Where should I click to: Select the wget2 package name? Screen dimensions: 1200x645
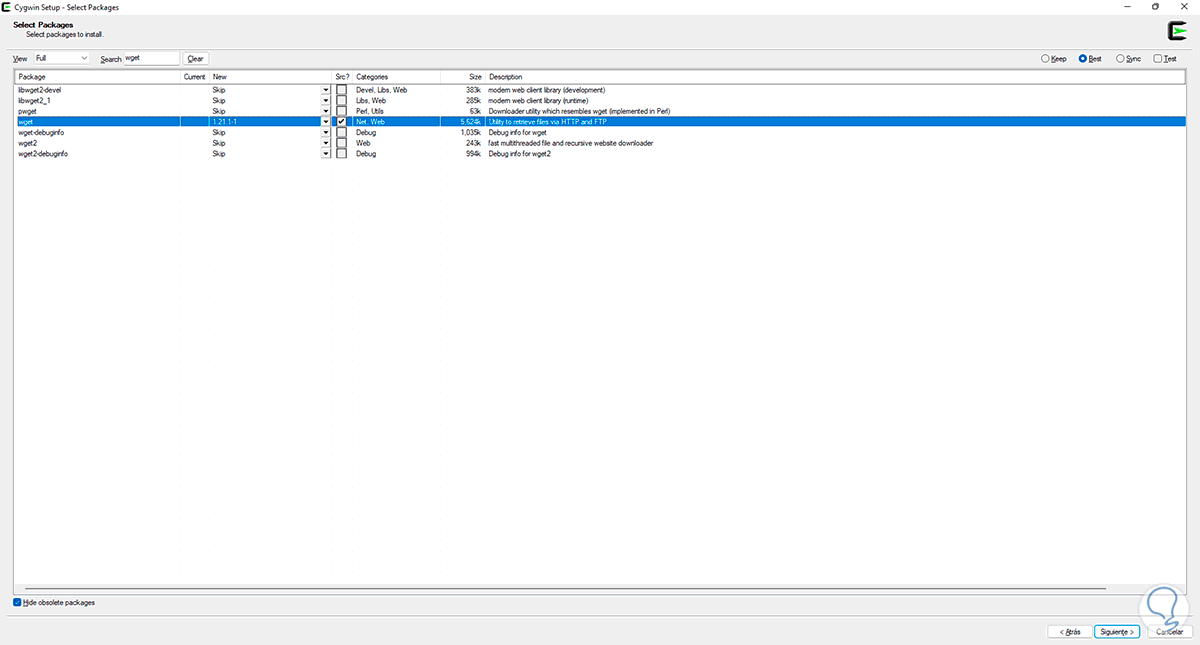[27, 143]
